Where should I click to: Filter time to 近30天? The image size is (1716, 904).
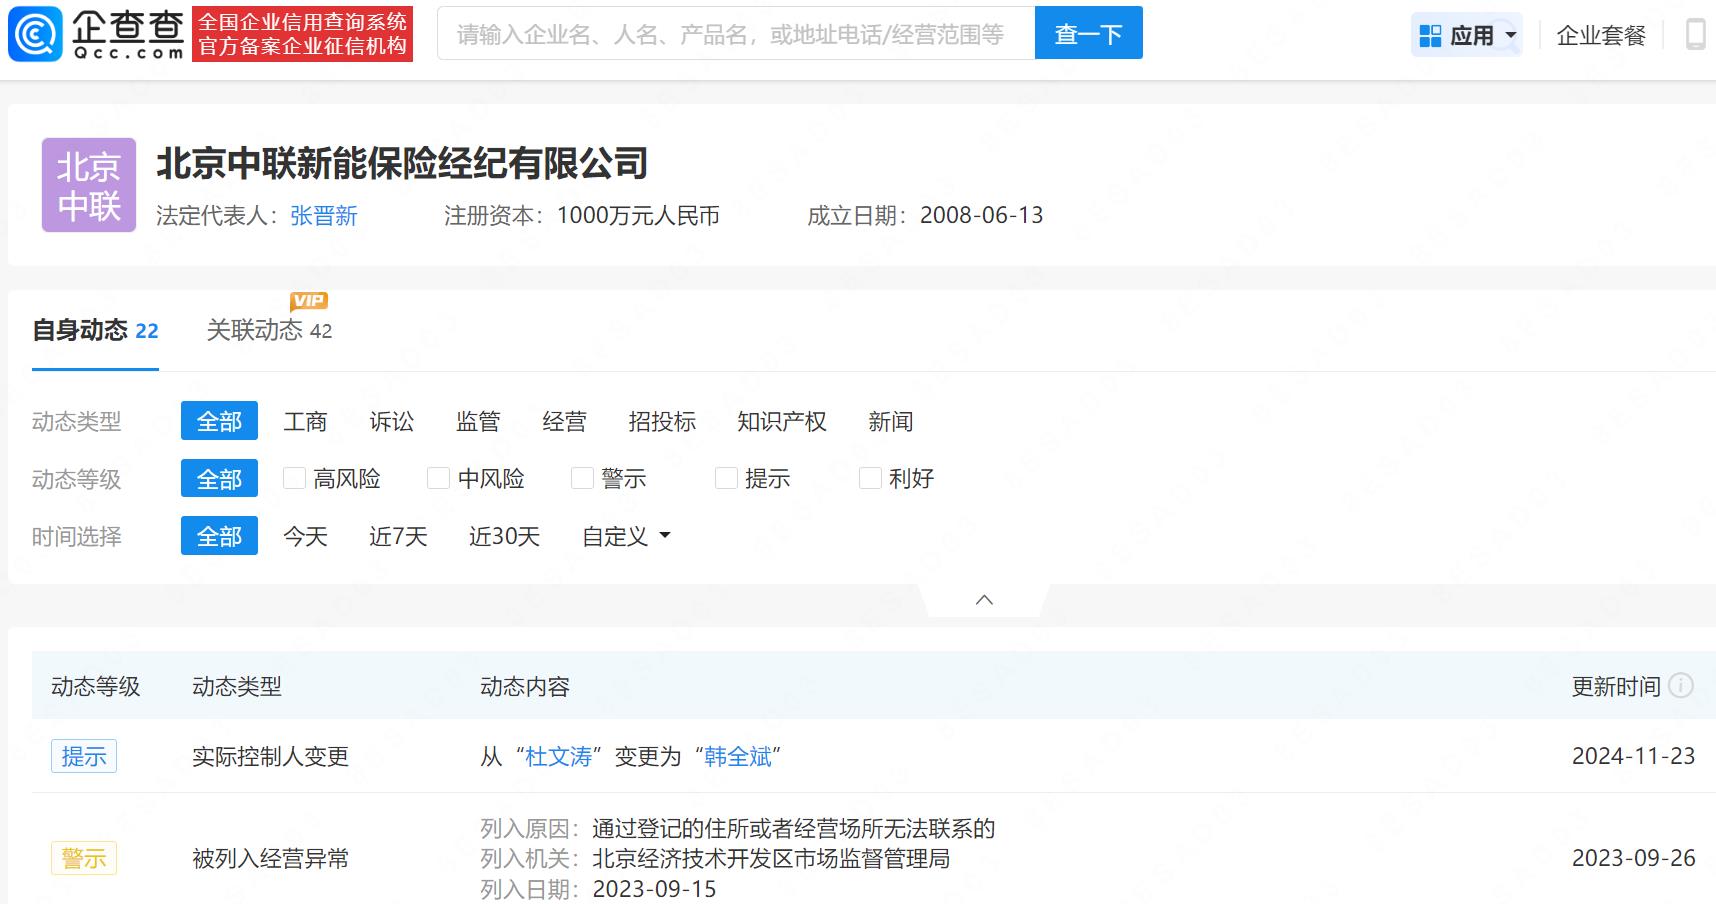pyautogui.click(x=504, y=537)
